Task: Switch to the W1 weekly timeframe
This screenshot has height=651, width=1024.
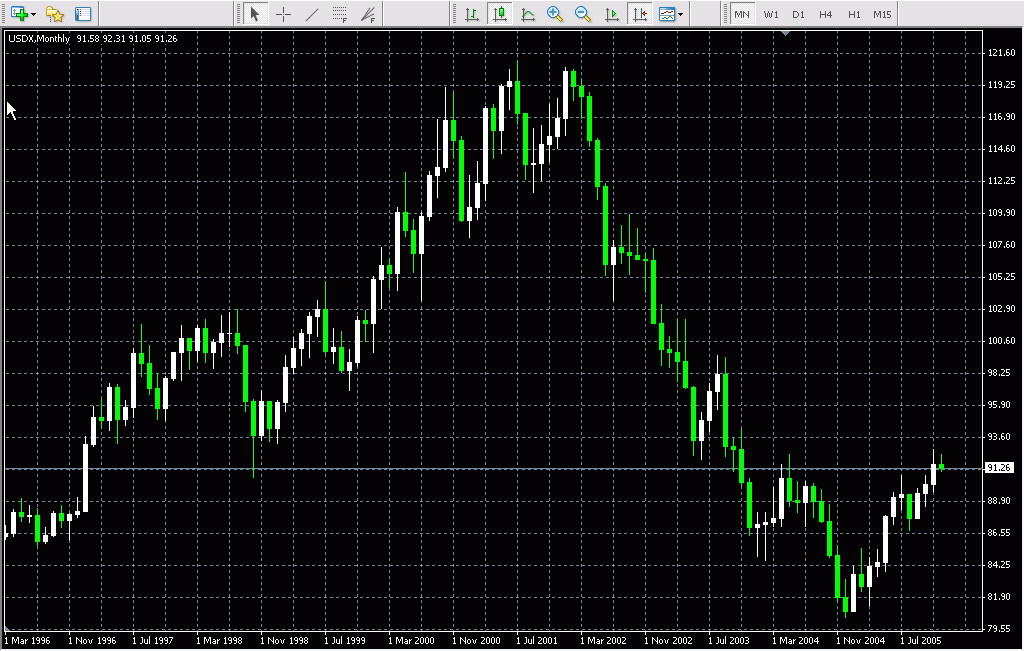Action: (771, 14)
